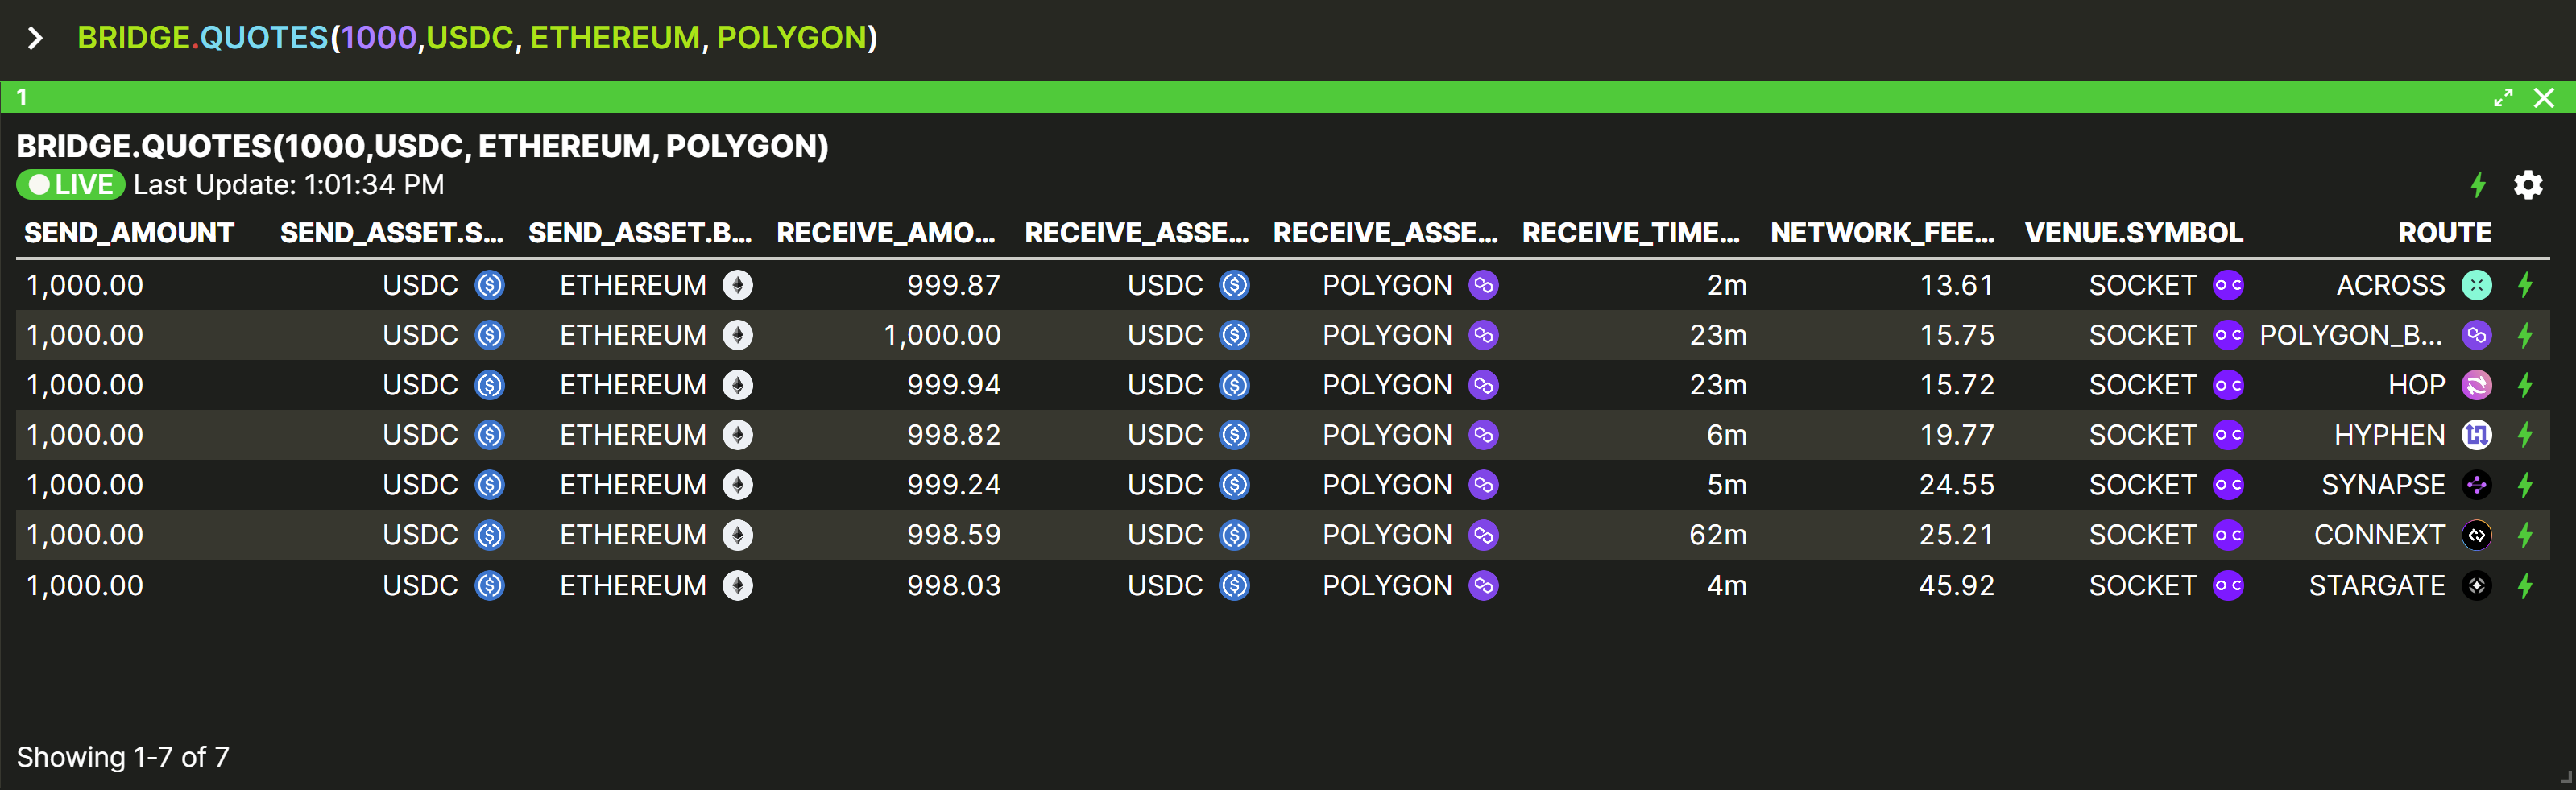
Task: Click the receive time 4m
Action: [1727, 585]
